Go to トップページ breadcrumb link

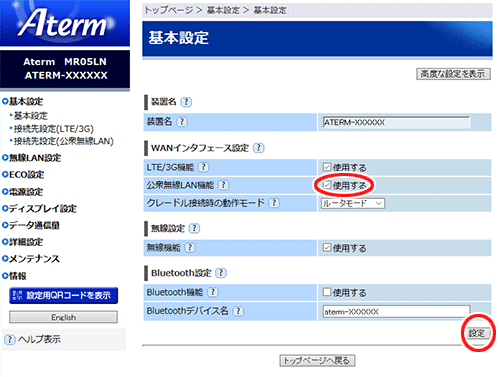pyautogui.click(x=169, y=10)
